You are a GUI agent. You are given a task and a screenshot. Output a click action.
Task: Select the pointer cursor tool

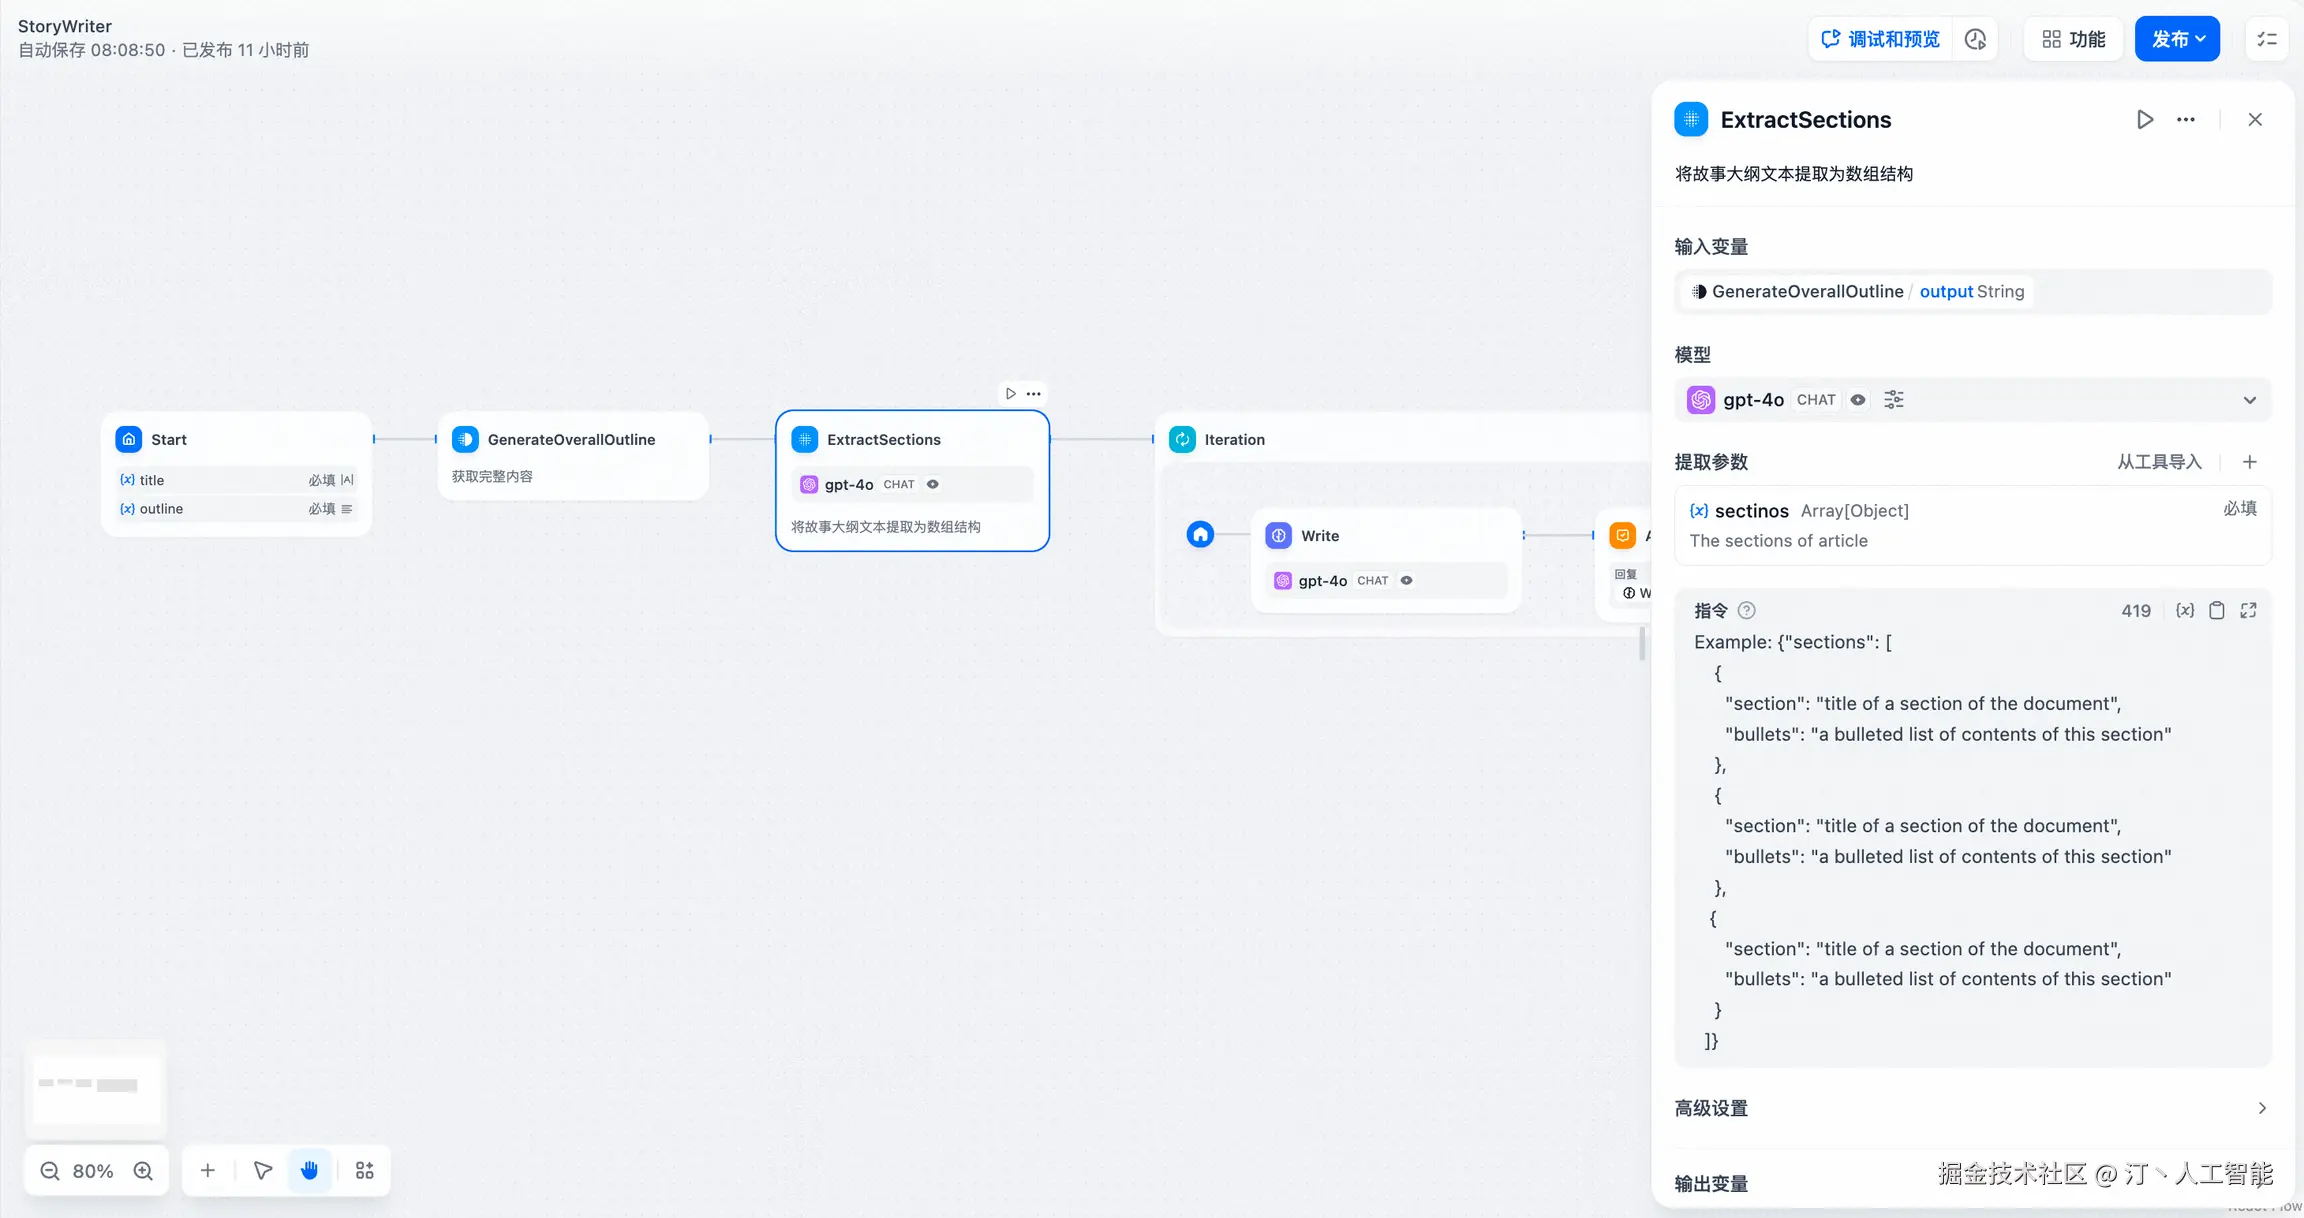pyautogui.click(x=262, y=1170)
